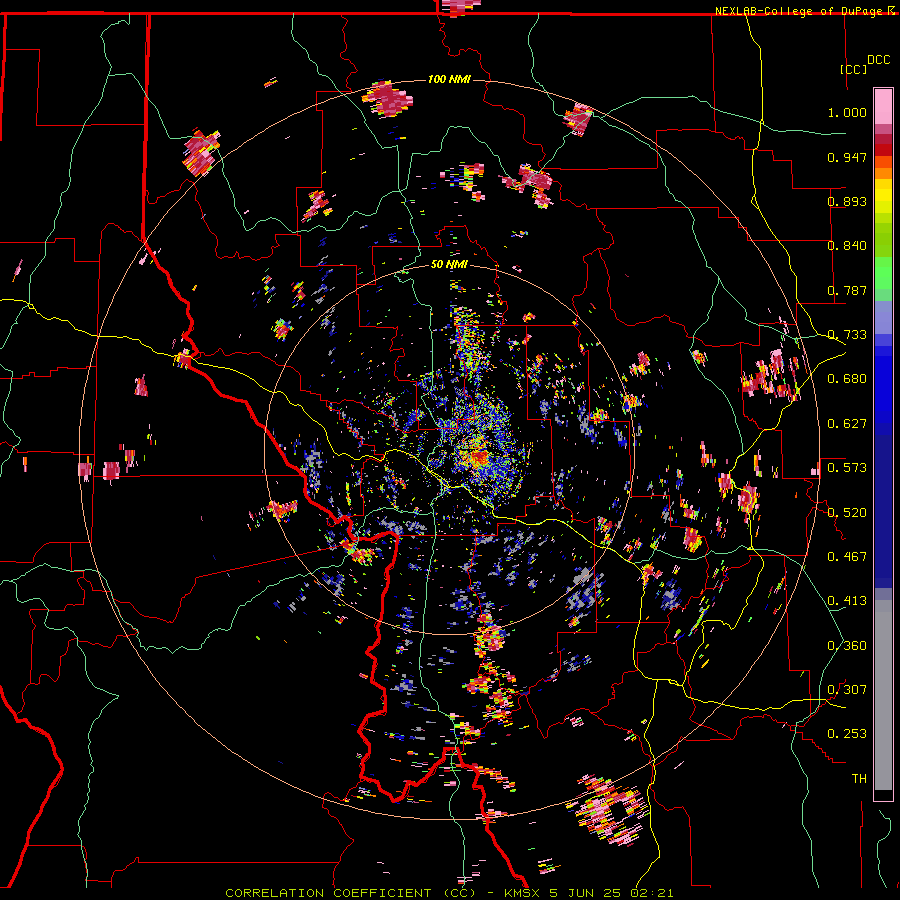This screenshot has height=900, width=900.
Task: Click the 0.680 scale value
Action: pyautogui.click(x=847, y=379)
